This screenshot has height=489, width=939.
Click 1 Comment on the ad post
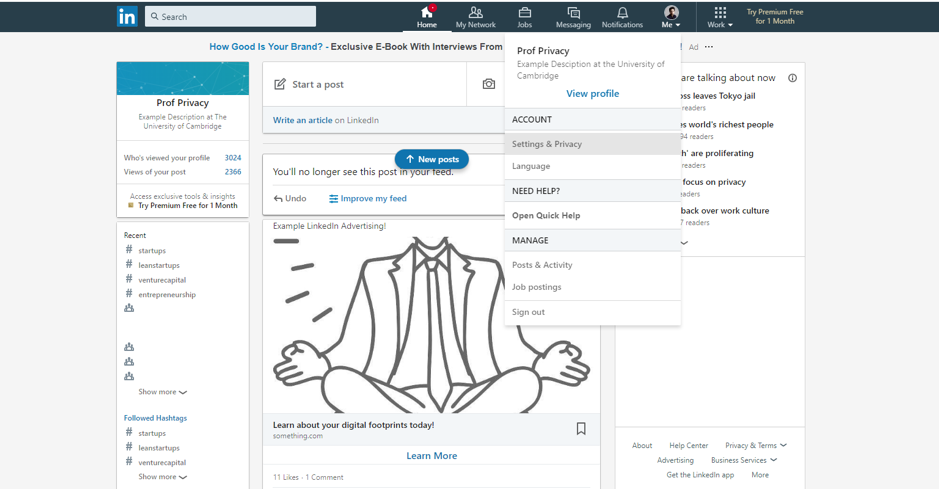point(325,478)
